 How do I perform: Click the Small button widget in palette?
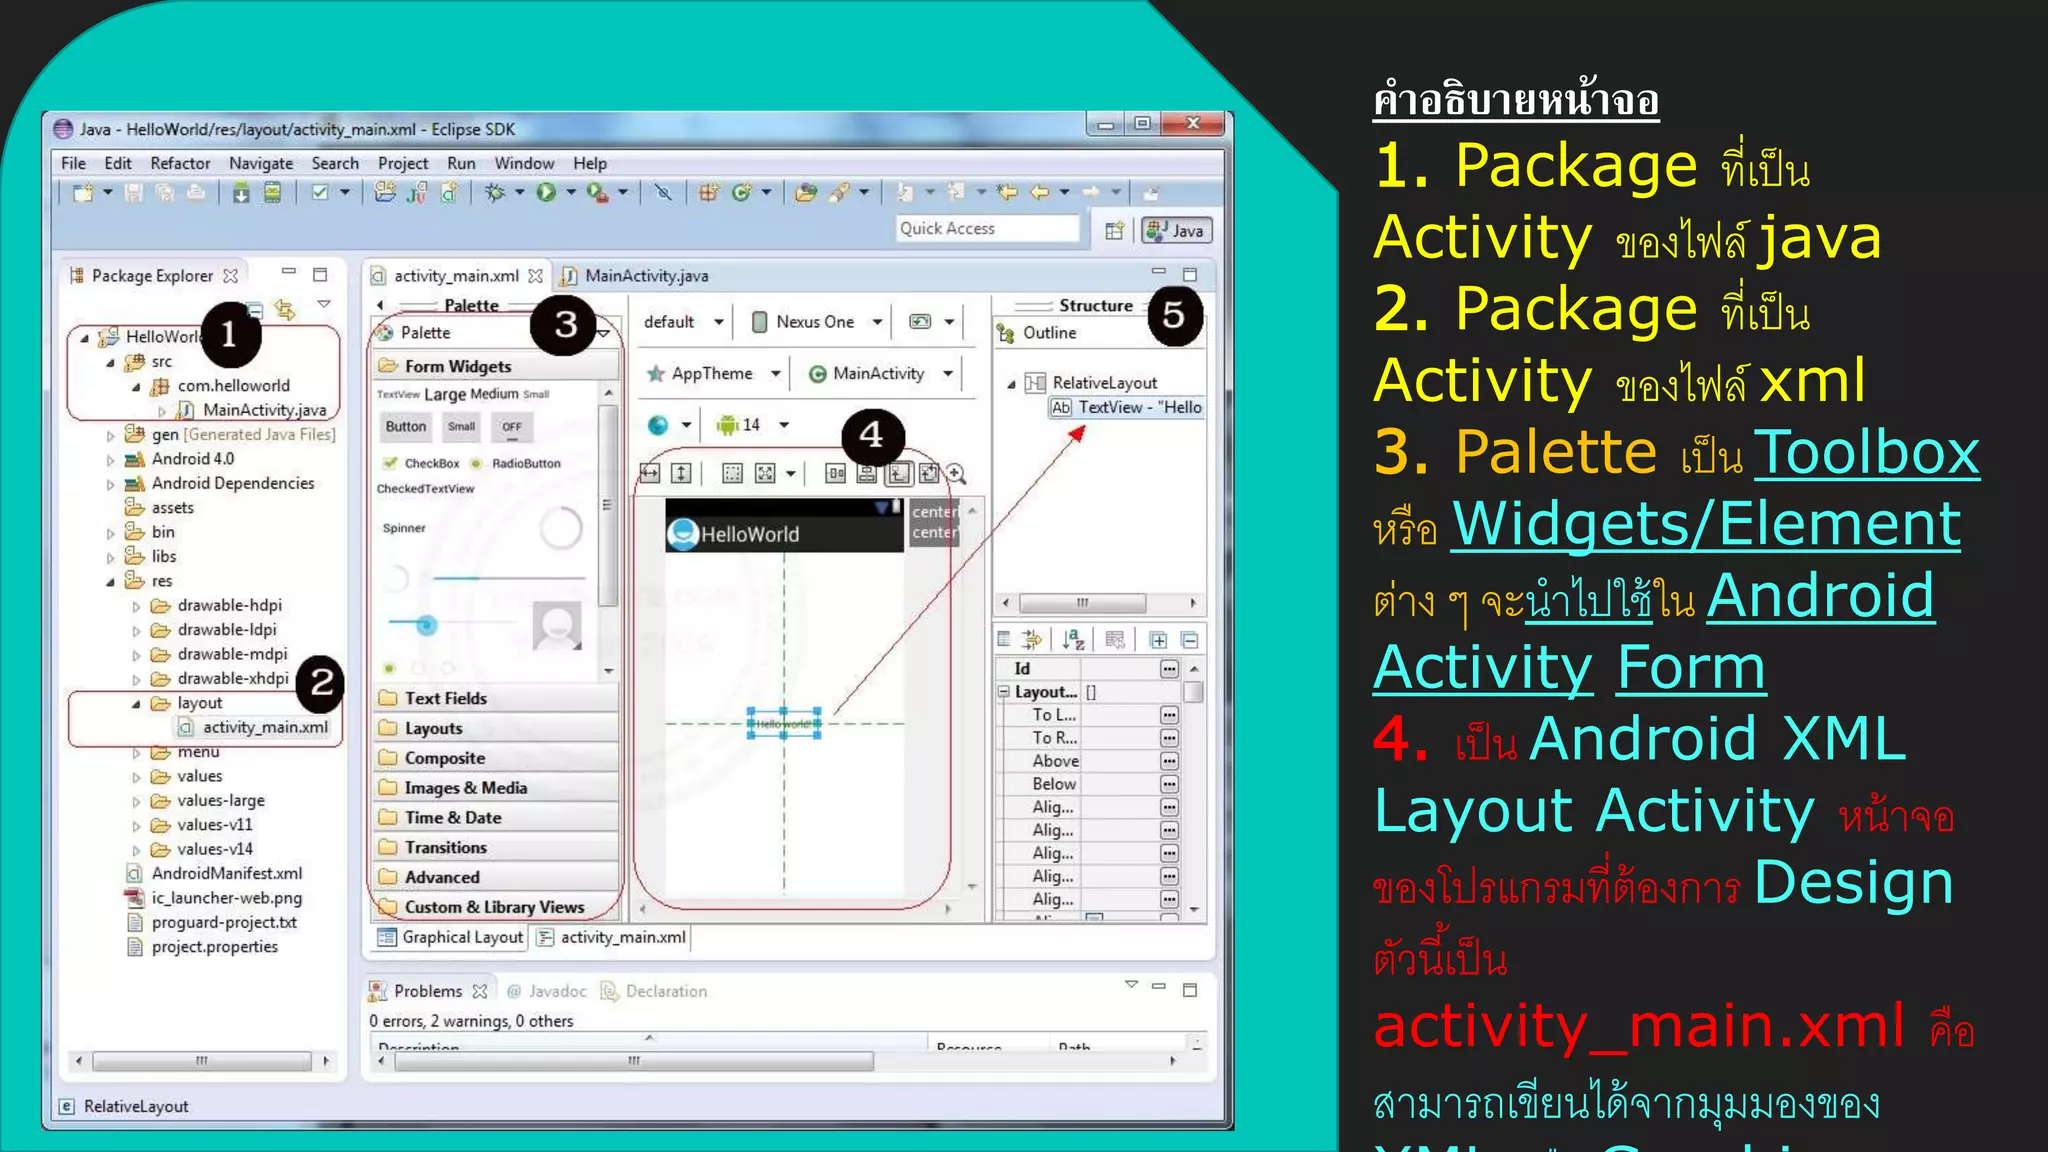461,427
